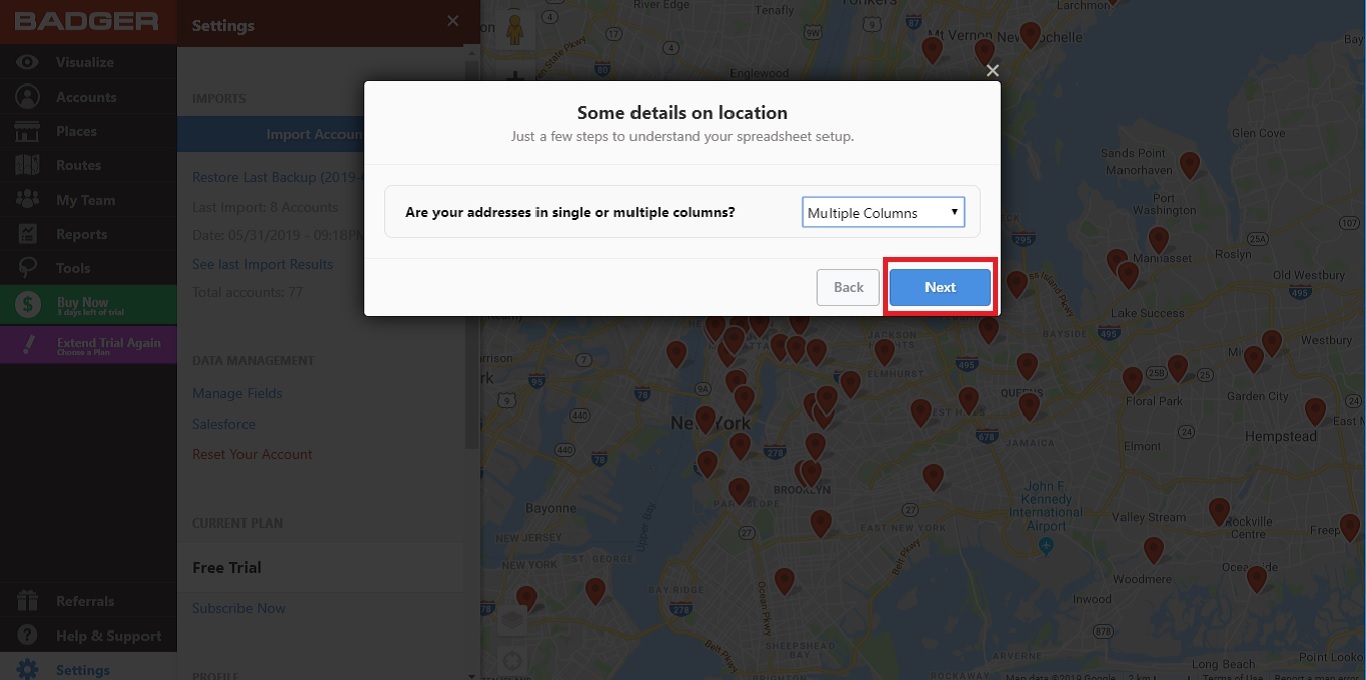The image size is (1366, 680).
Task: Open the Multiple Columns dropdown
Action: 883,212
